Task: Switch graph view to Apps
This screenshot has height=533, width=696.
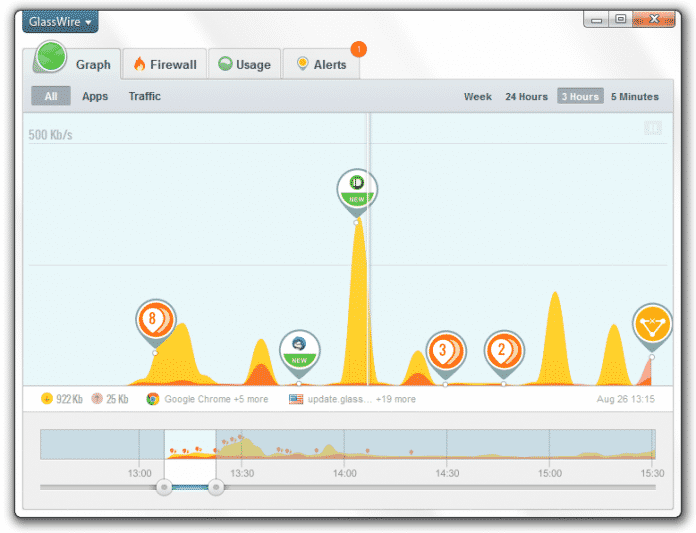Action: 95,97
